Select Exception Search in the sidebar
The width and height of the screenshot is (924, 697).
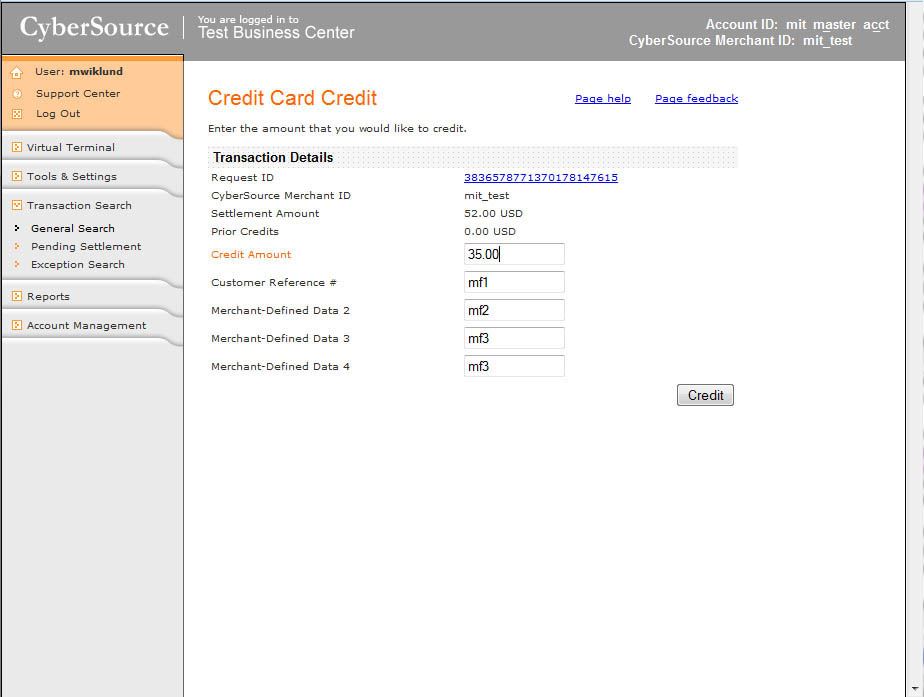(x=77, y=264)
